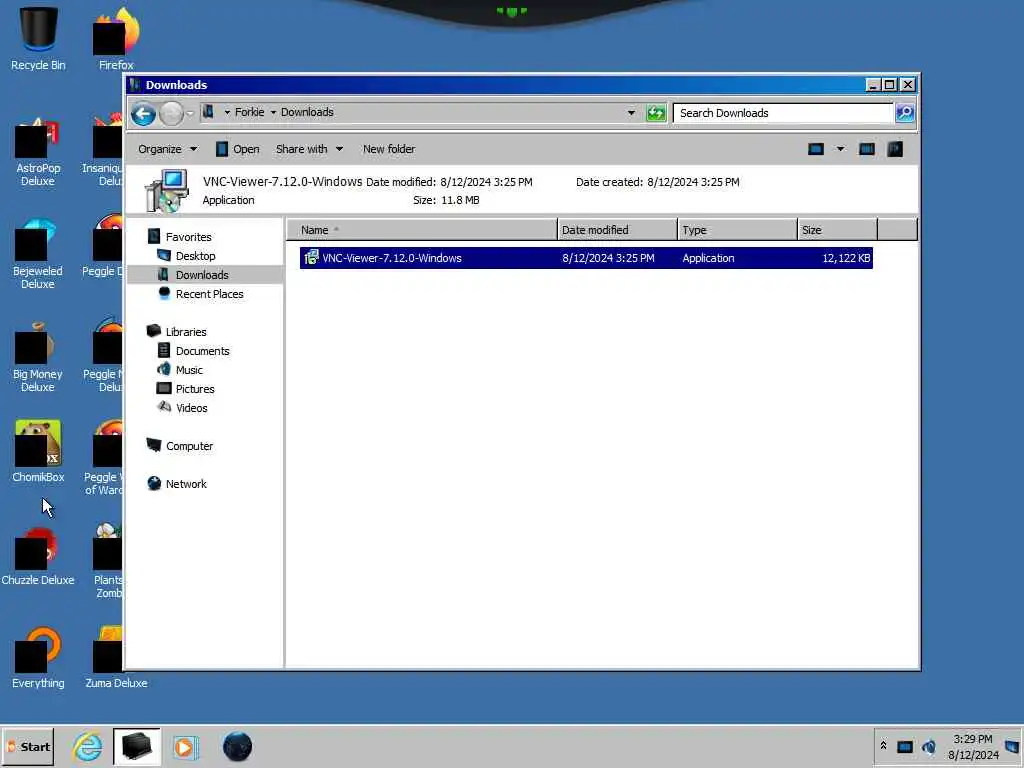The height and width of the screenshot is (768, 1024).
Task: Select Computer in the navigation pane
Action: pos(189,446)
